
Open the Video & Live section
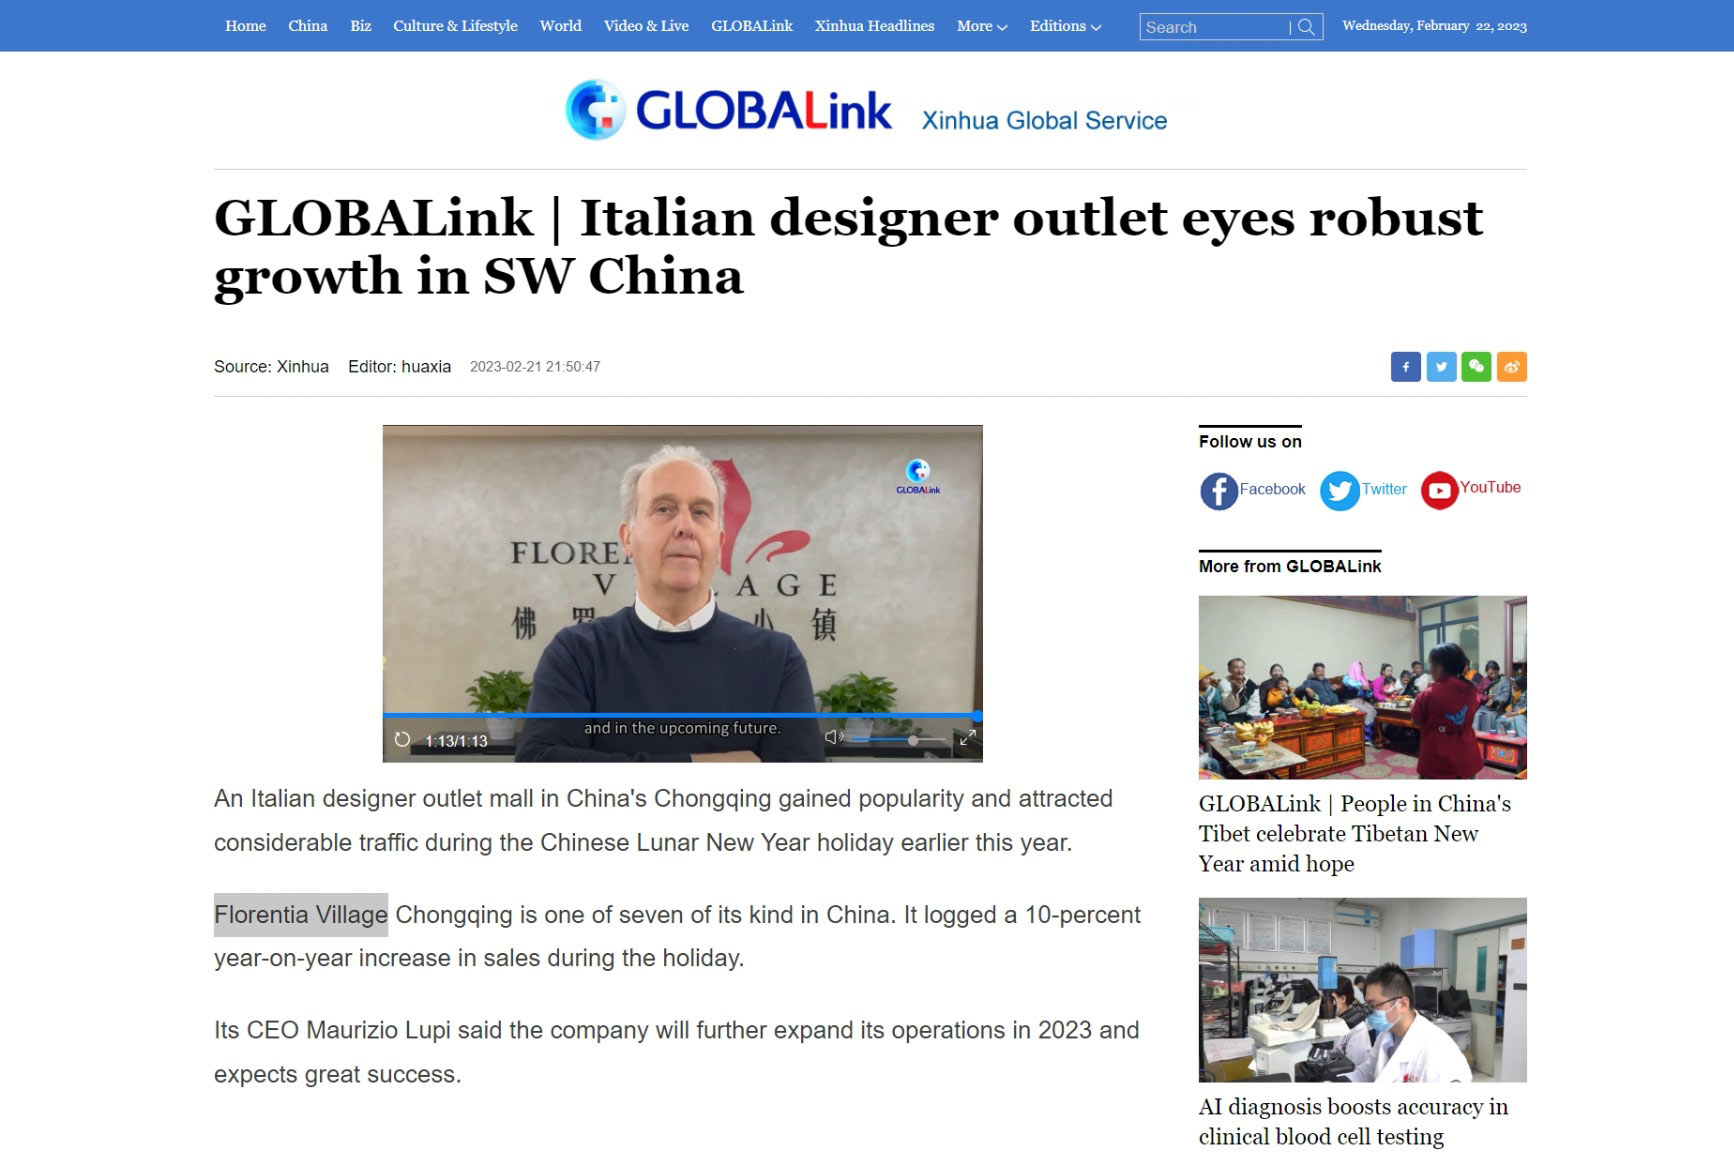coord(646,26)
